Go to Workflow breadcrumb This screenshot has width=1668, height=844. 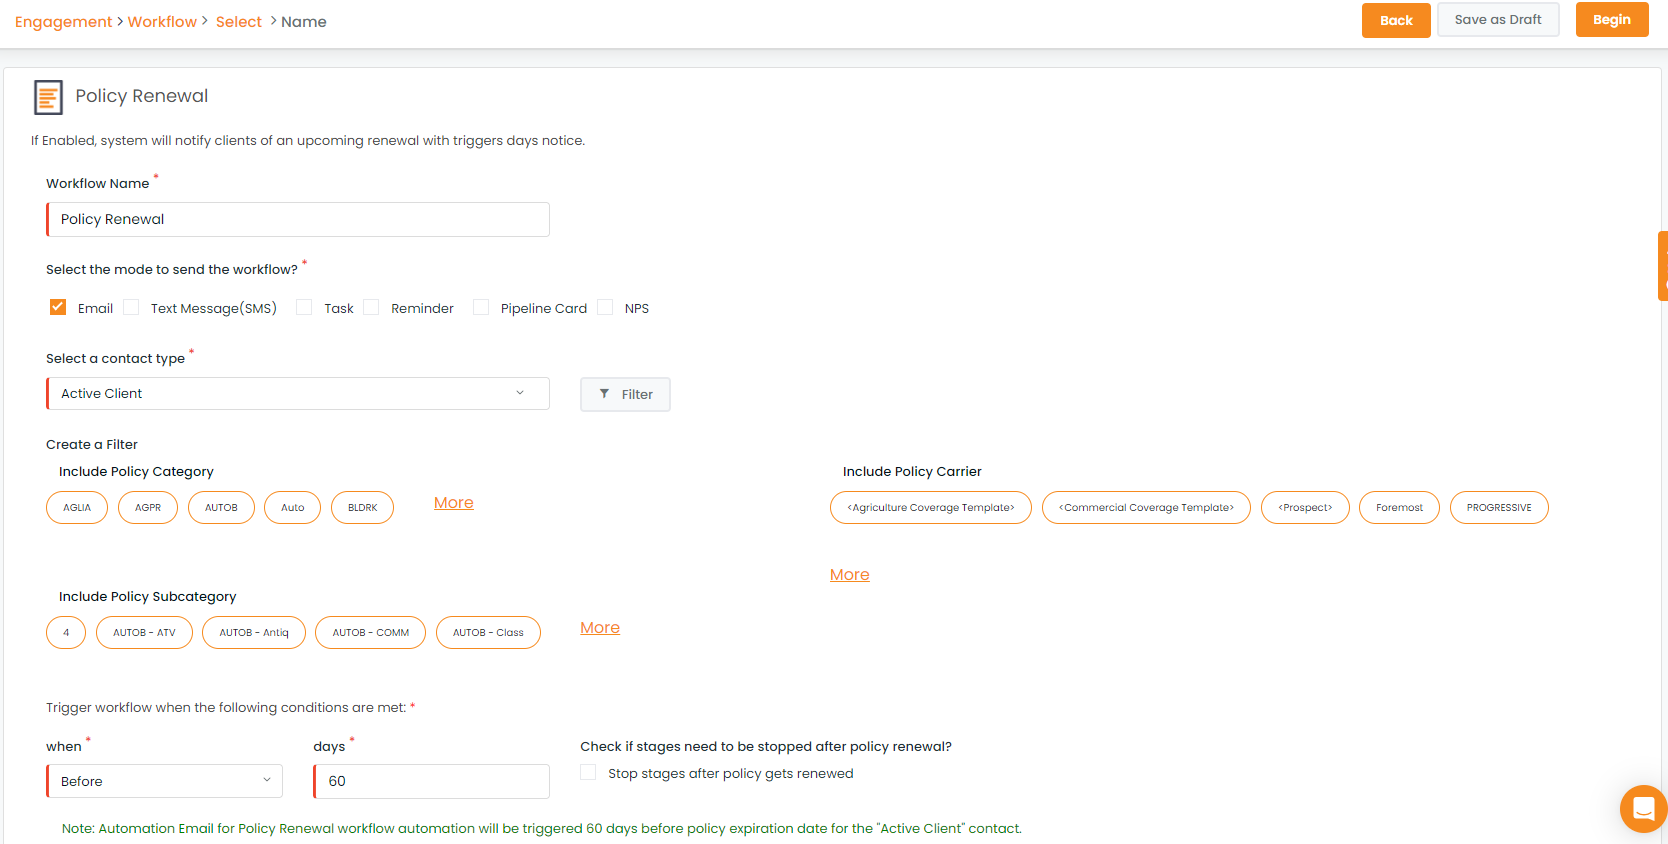click(x=162, y=22)
